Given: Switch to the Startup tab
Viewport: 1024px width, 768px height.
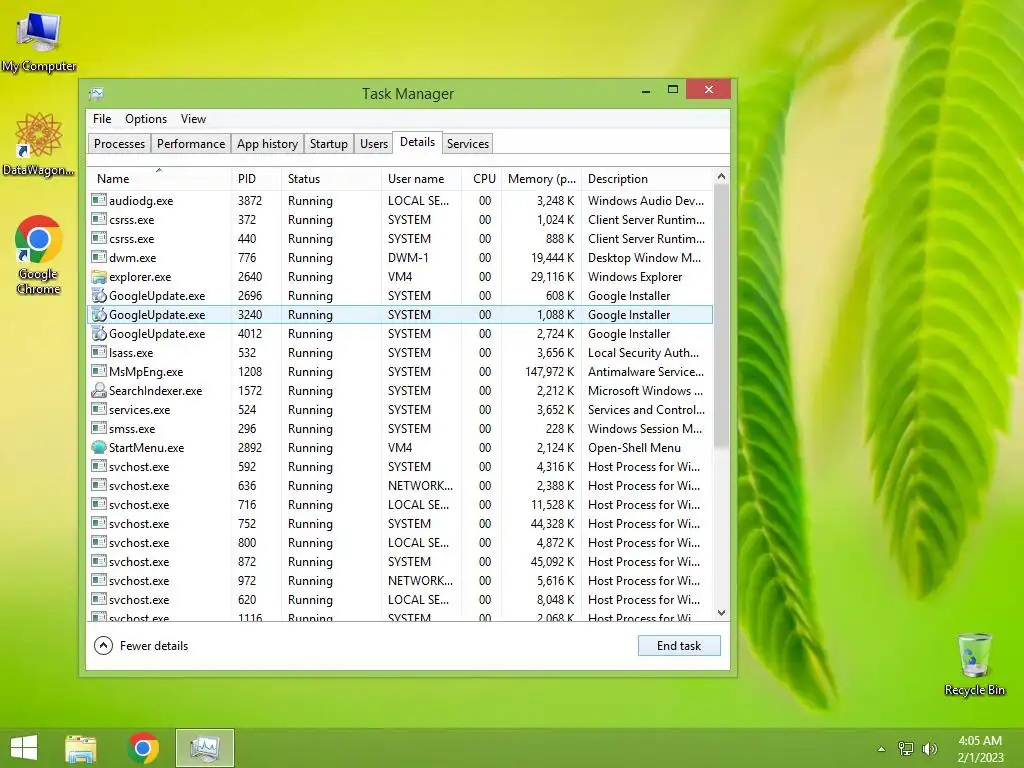Looking at the screenshot, I should [x=328, y=144].
